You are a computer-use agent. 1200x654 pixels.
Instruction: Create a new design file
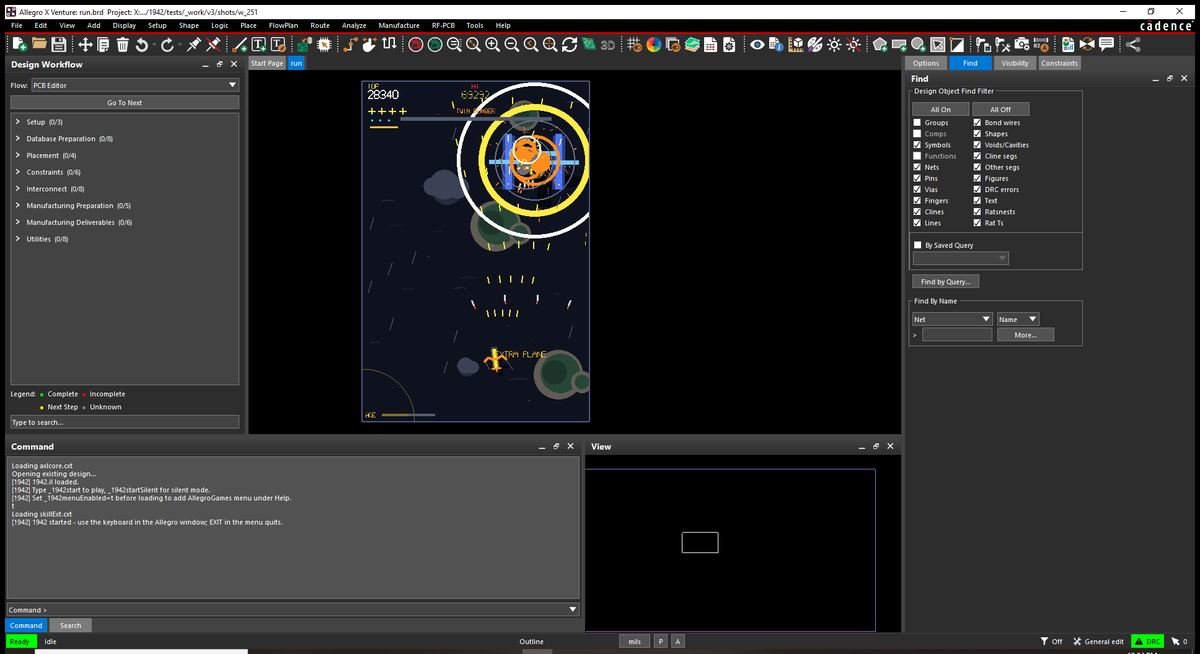coord(20,44)
